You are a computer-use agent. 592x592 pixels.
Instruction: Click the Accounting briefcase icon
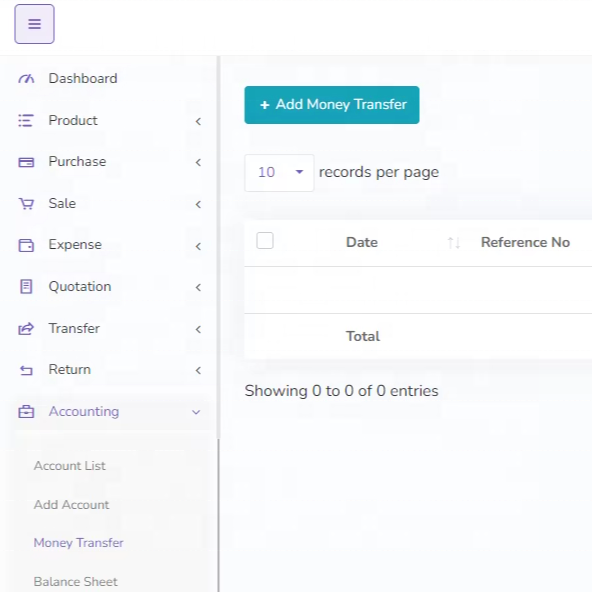(26, 412)
